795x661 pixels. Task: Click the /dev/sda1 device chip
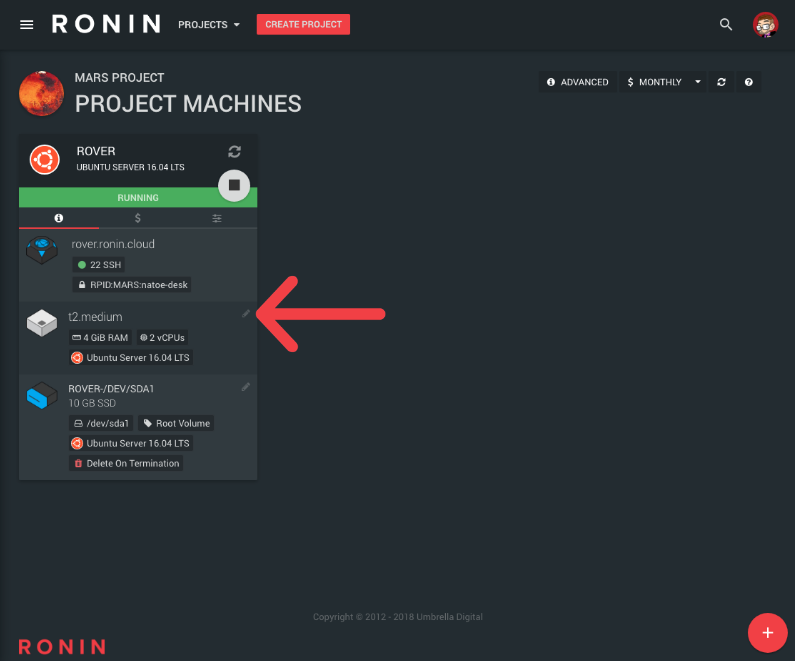point(101,423)
